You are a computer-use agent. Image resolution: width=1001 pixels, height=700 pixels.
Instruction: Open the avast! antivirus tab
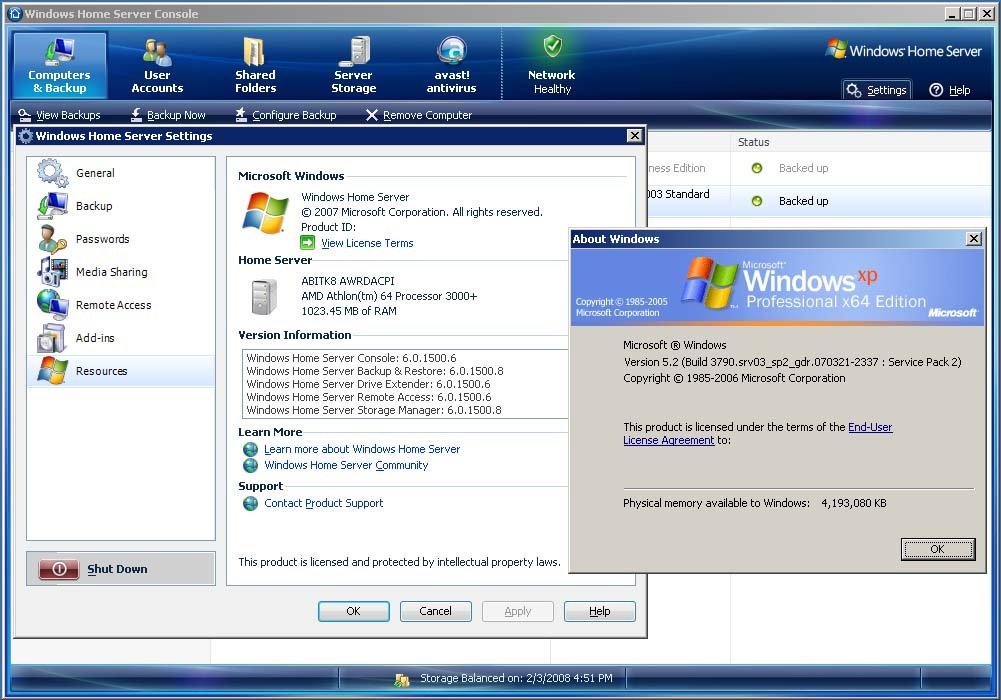451,65
